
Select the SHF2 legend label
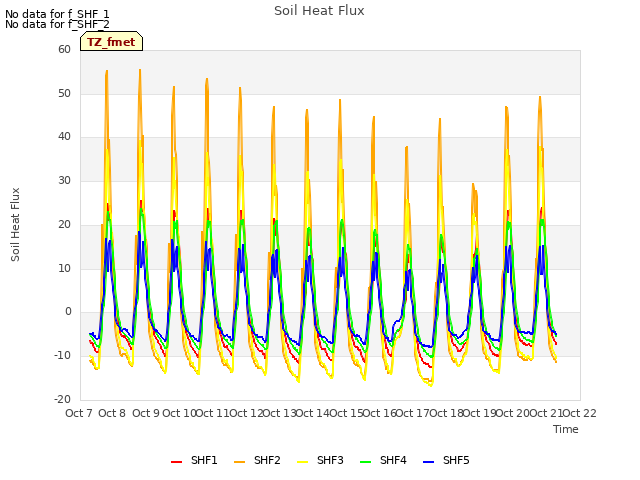click(x=267, y=460)
